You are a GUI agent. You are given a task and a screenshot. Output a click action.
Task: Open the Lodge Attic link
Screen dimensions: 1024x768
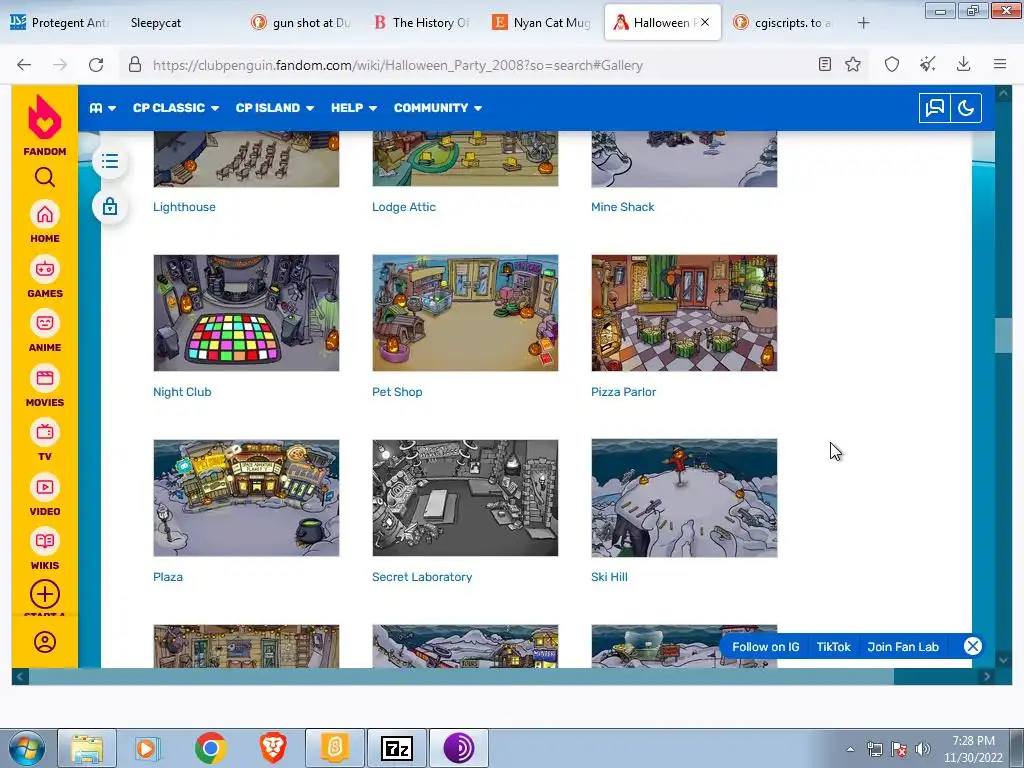[404, 207]
